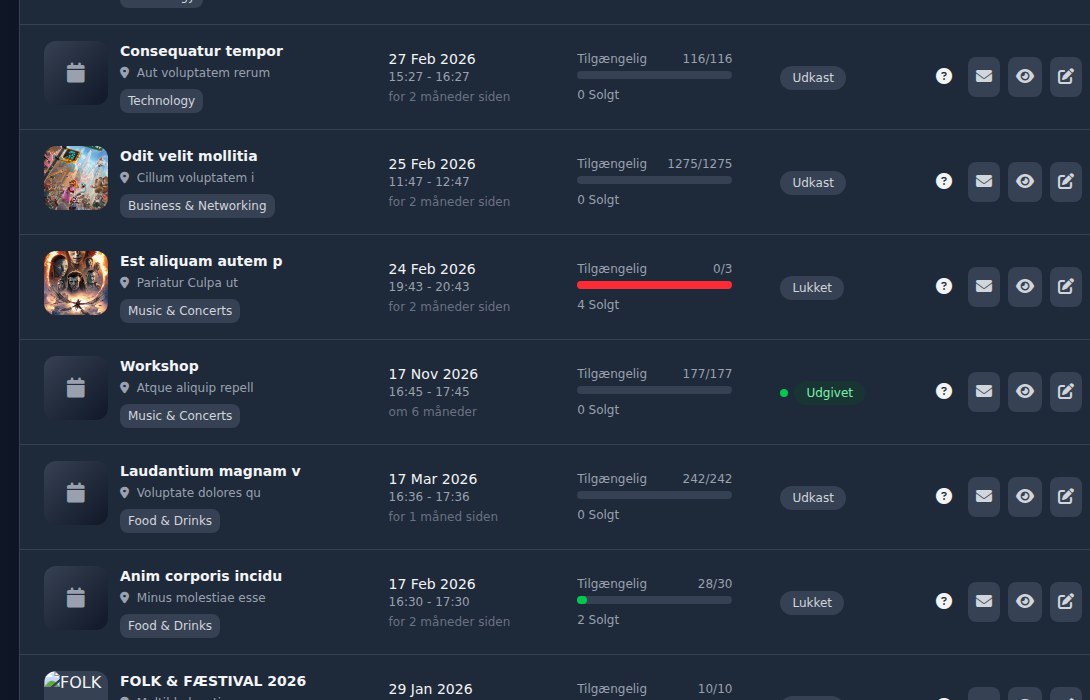1090x700 pixels.
Task: Edit the Workshop event
Action: coord(1066,391)
